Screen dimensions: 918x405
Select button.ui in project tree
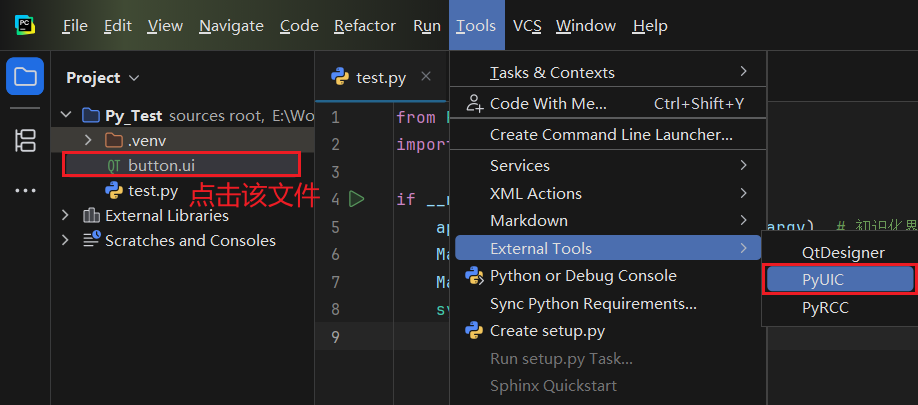[182, 166]
